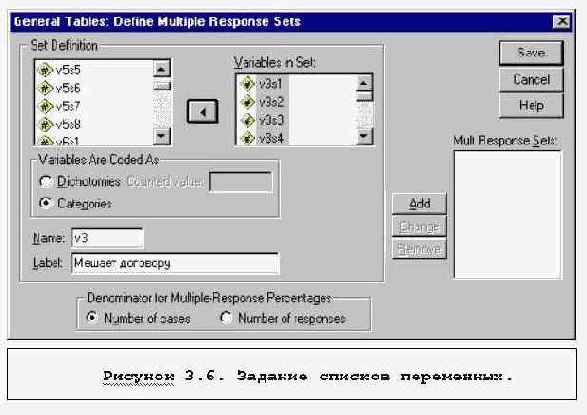587x415 pixels.
Task: Select v3s1 in Variables in Set
Action: (x=271, y=84)
